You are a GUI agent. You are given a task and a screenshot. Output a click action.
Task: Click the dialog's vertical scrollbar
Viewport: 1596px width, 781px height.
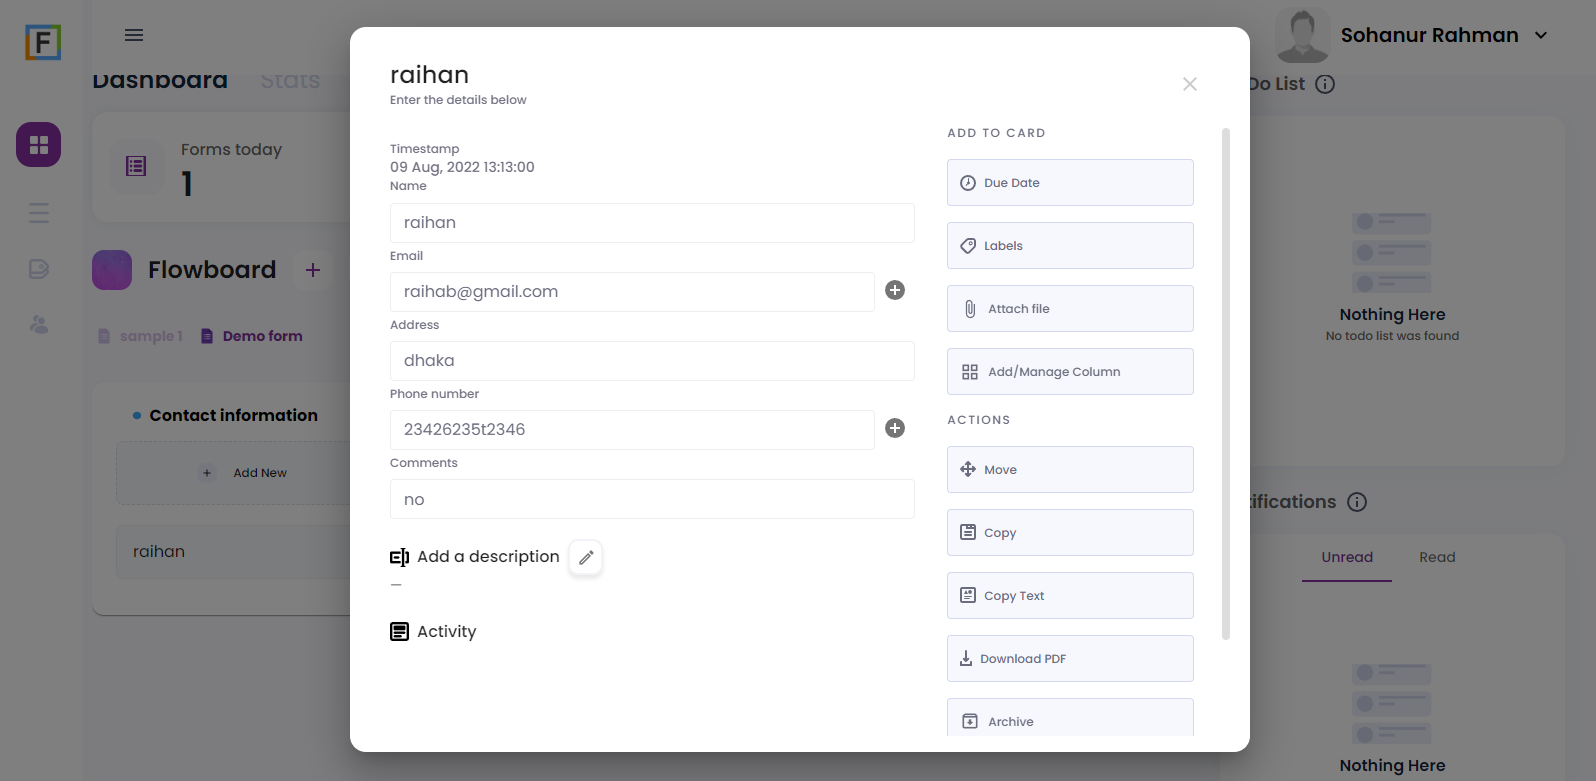pos(1226,384)
